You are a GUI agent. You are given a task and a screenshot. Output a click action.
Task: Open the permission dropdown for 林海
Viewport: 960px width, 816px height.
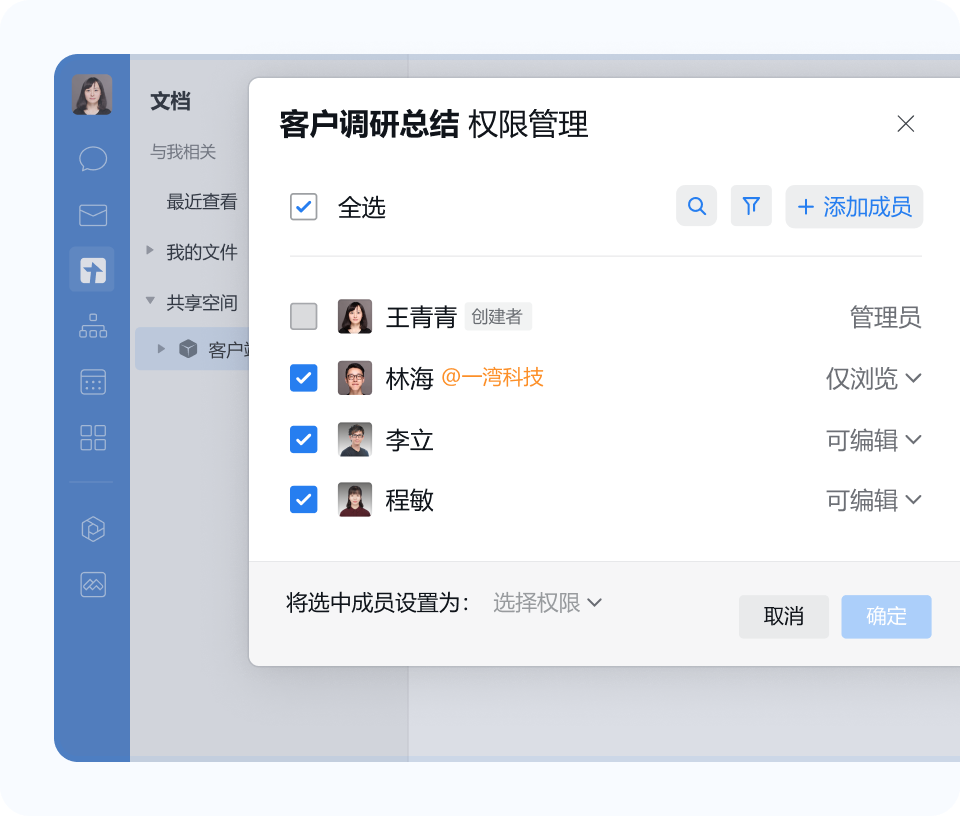click(x=875, y=378)
